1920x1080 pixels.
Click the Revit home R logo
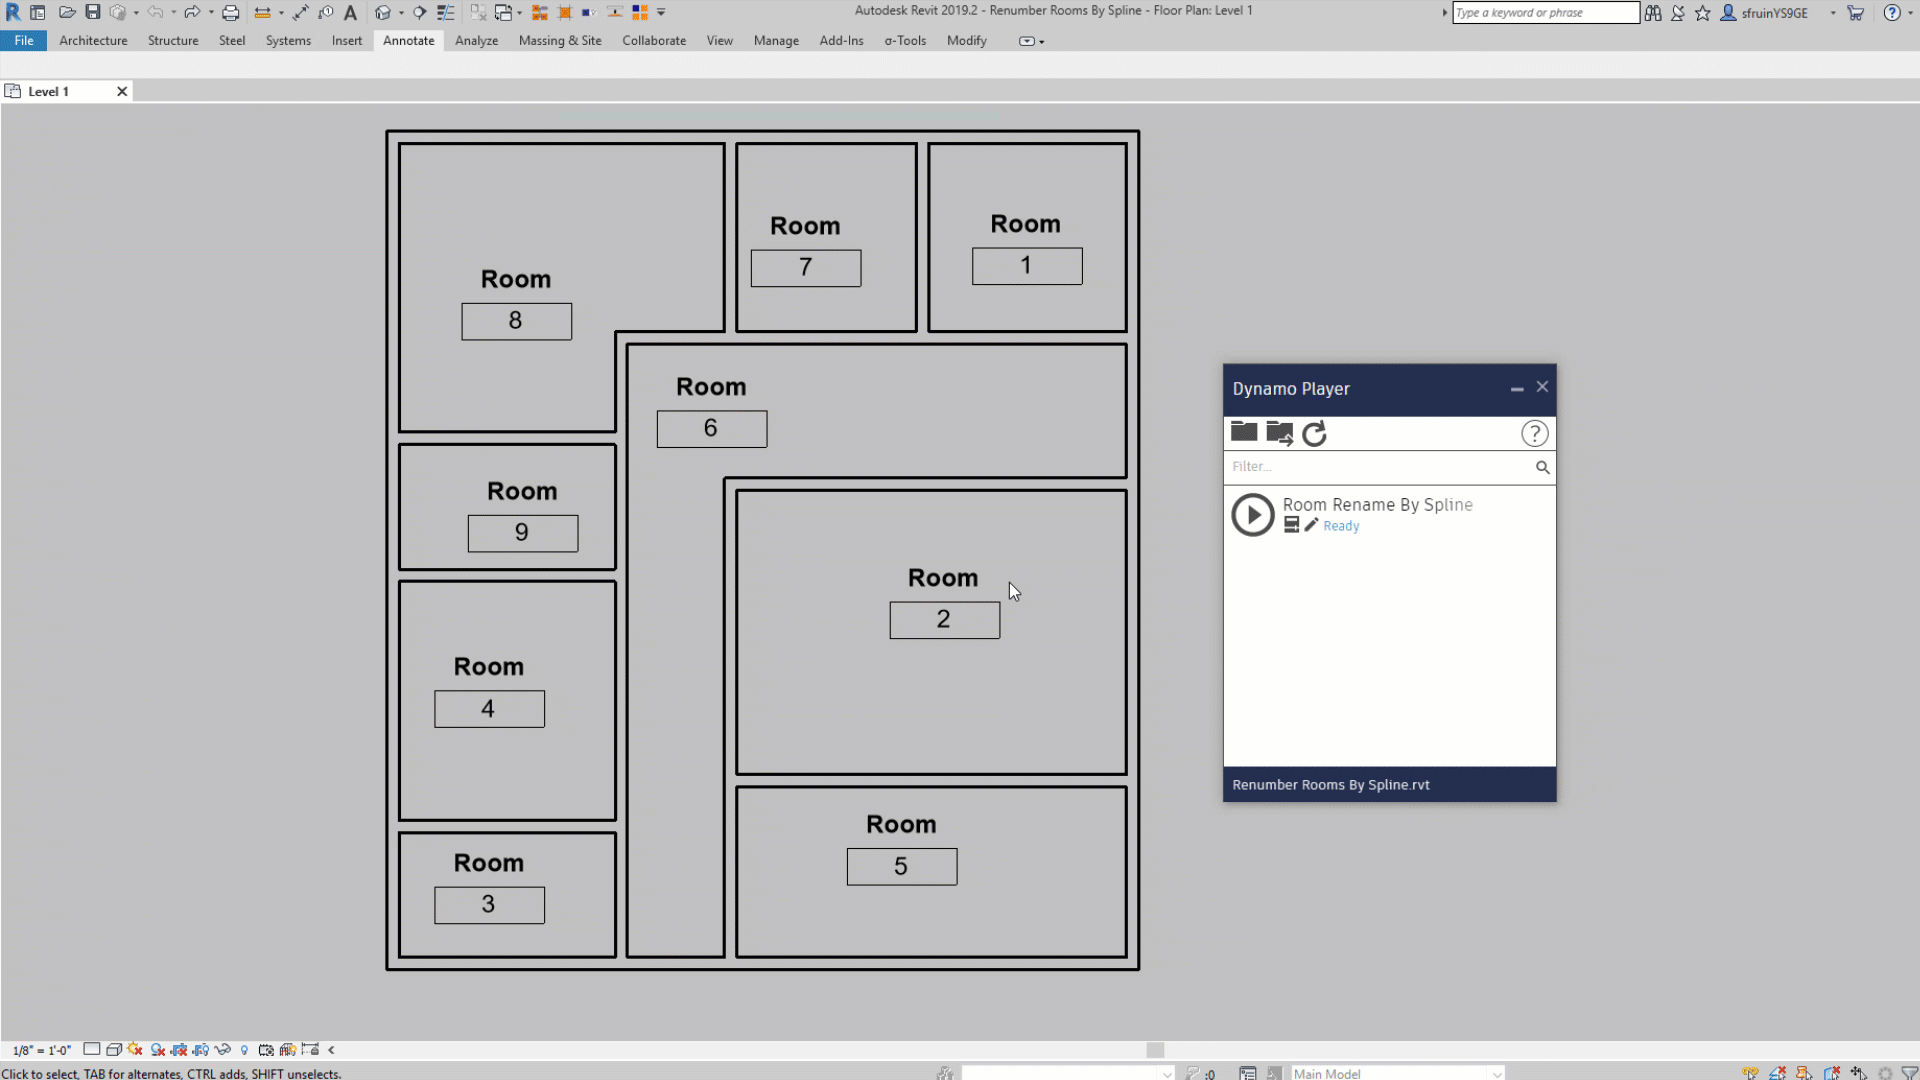[x=13, y=12]
